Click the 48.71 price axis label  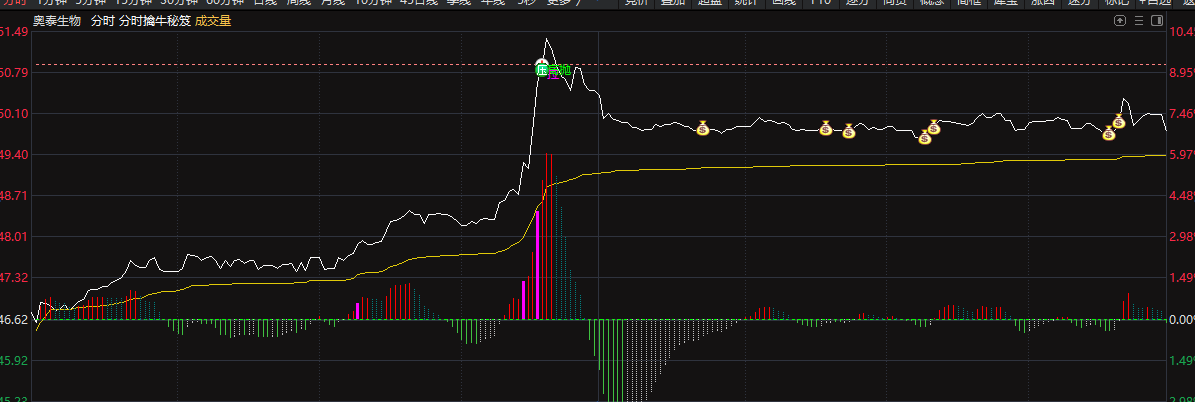click(x=14, y=196)
